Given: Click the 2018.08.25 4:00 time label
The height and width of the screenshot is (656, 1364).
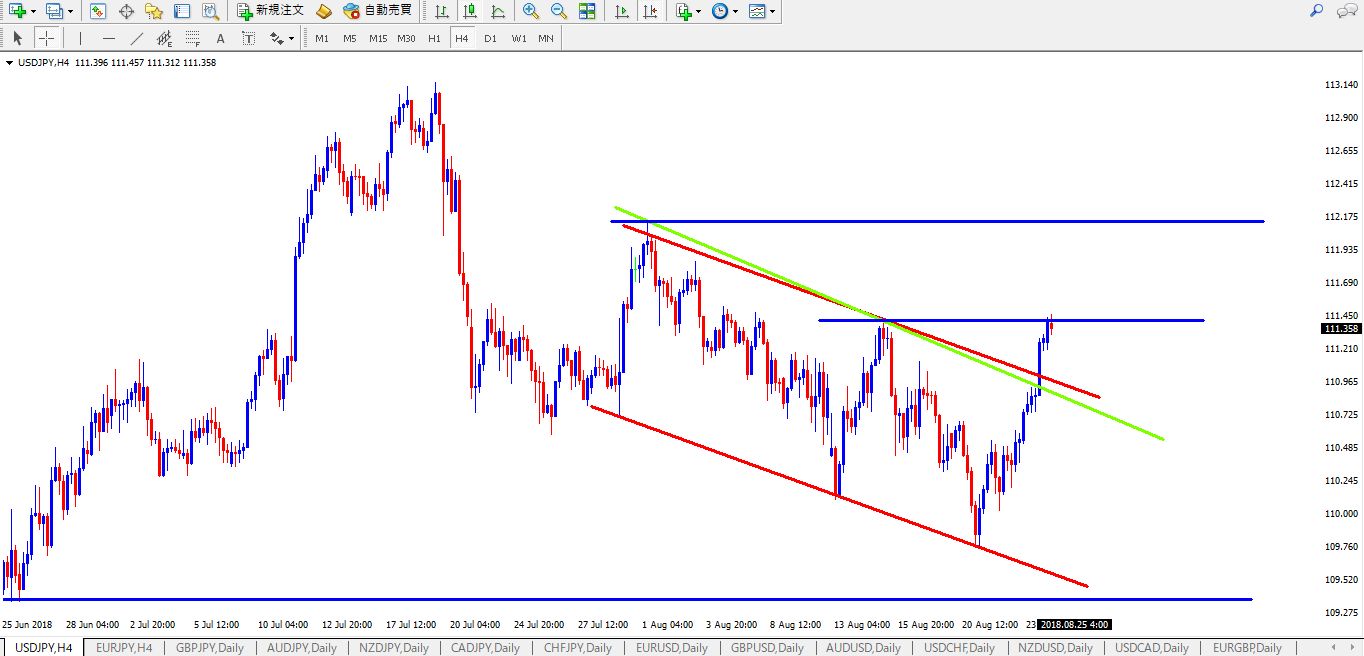Looking at the screenshot, I should pyautogui.click(x=1075, y=623).
